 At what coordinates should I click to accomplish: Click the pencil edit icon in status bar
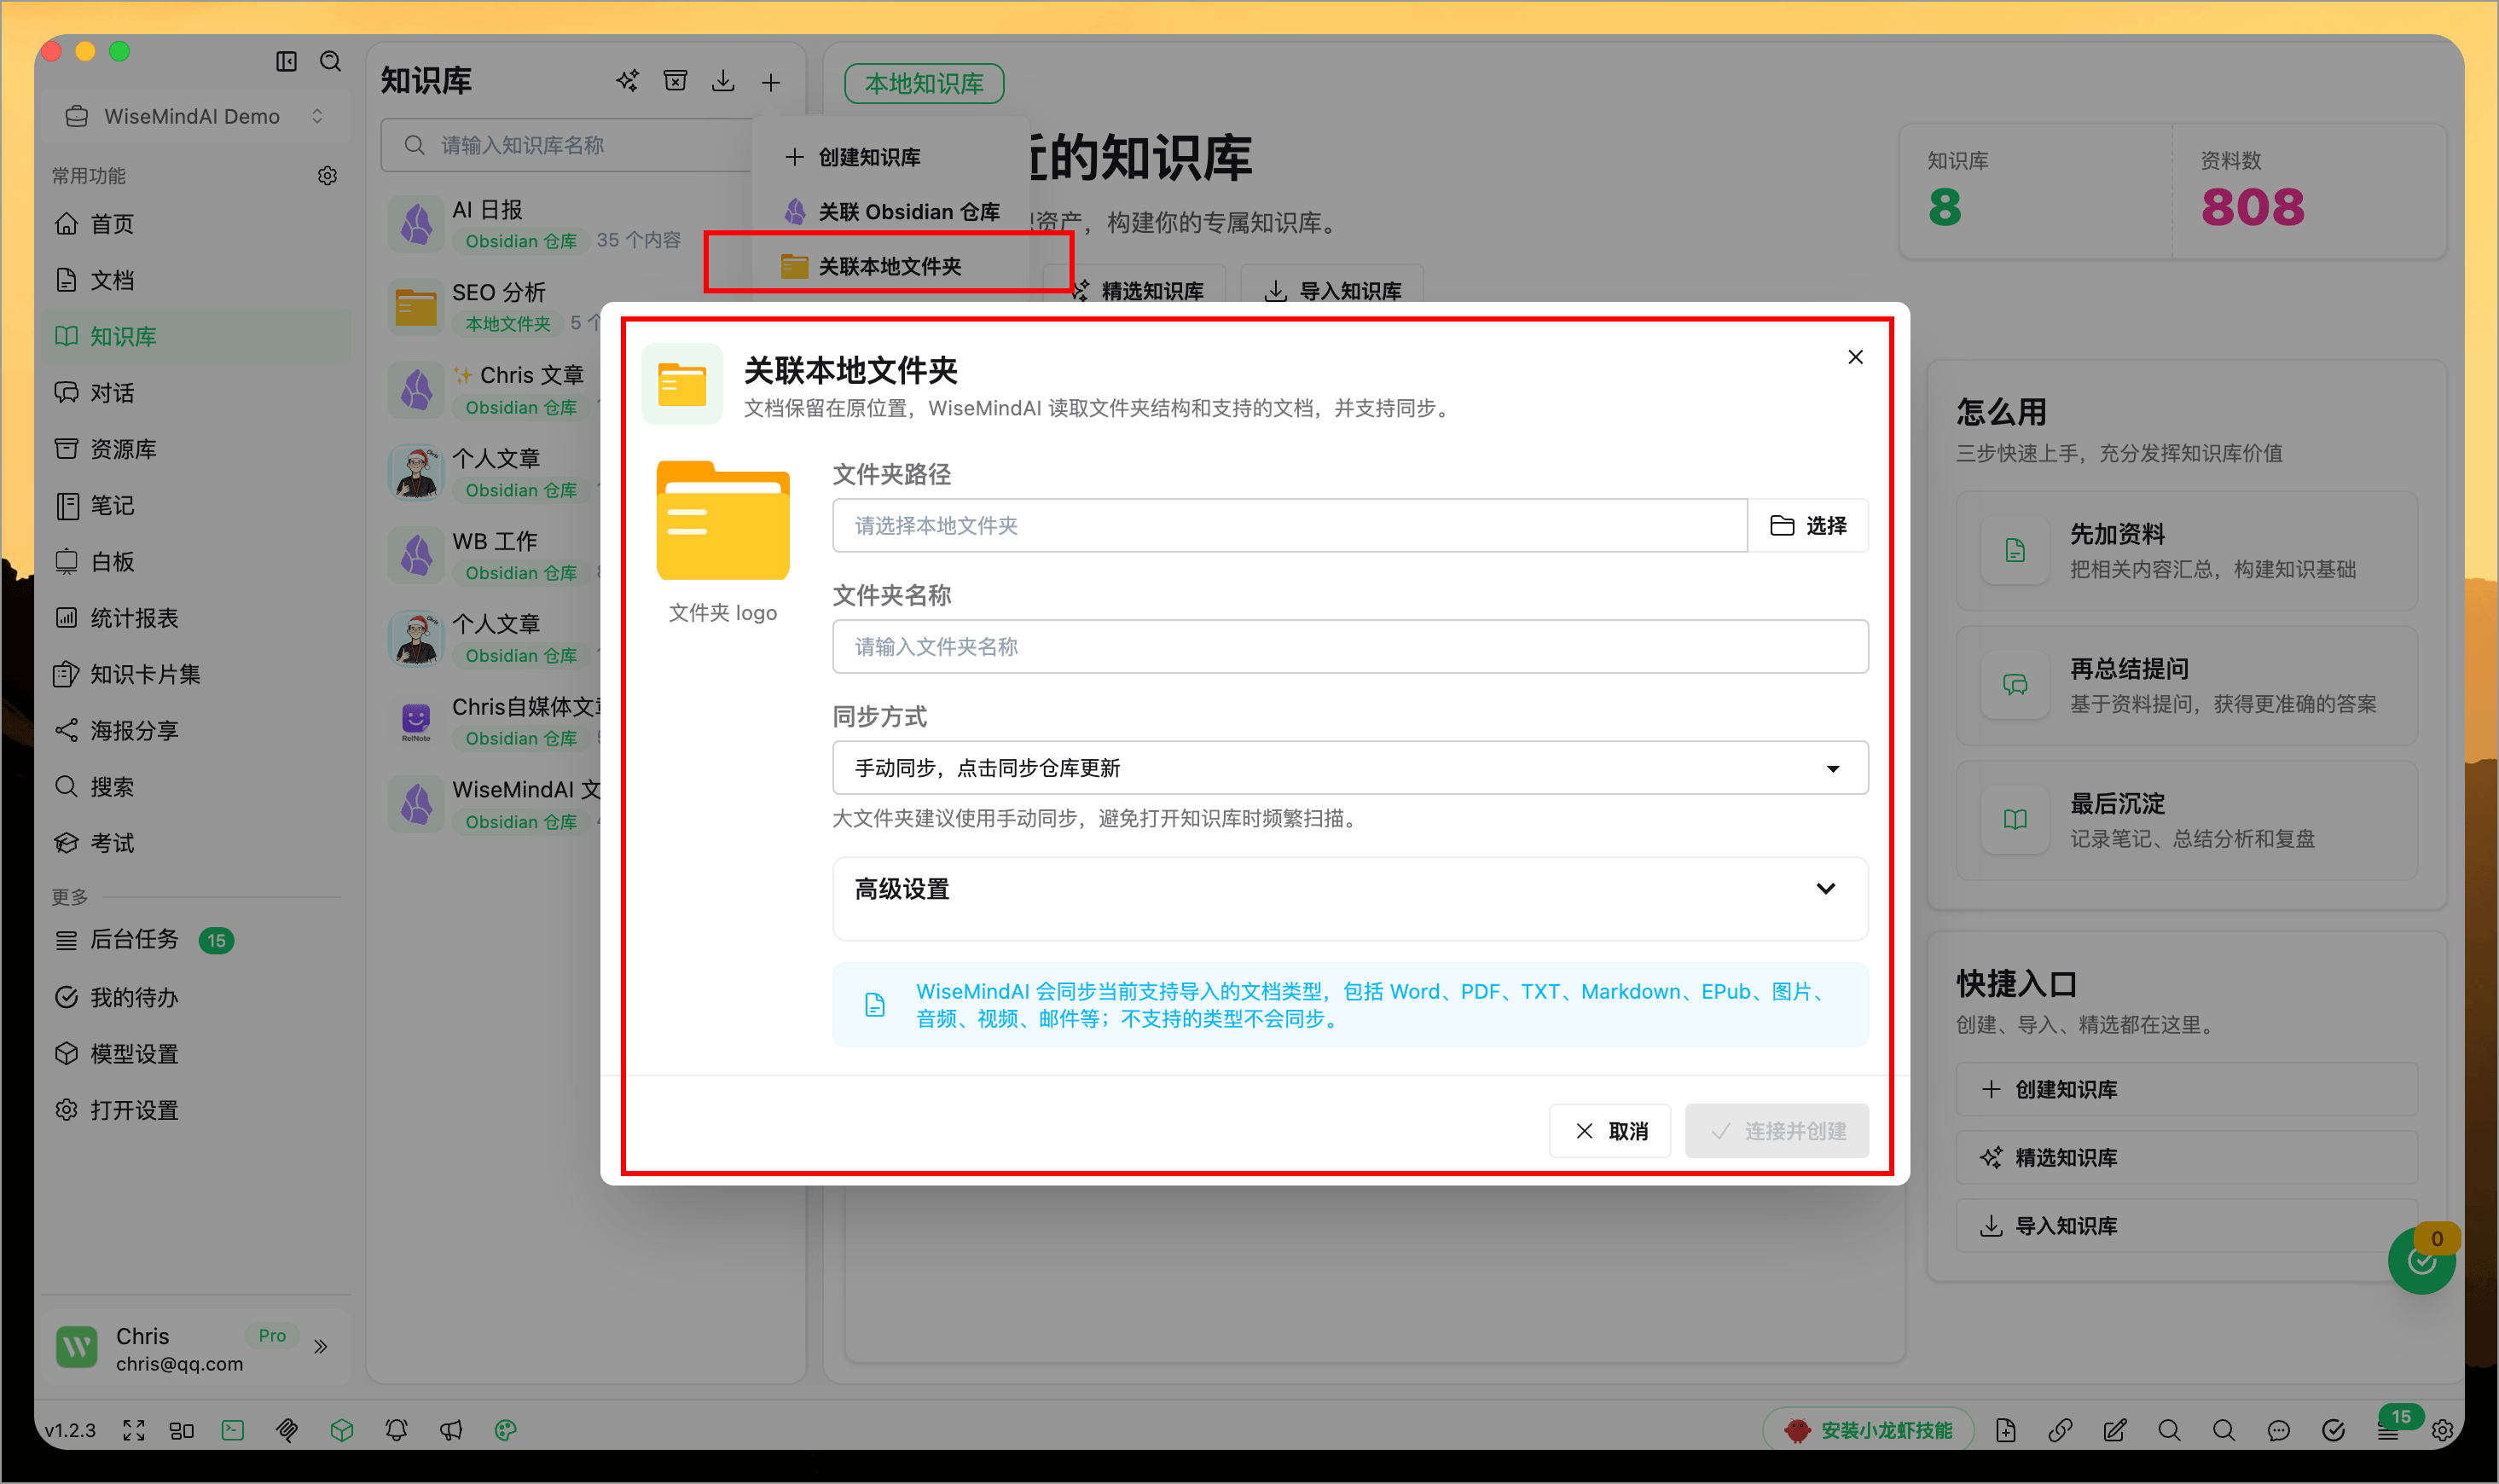2115,1430
